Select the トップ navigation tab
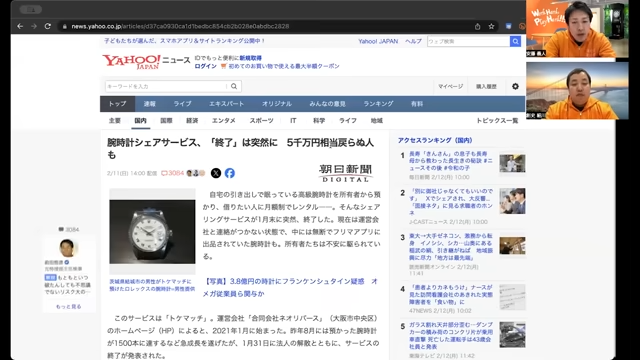This screenshot has width=640, height=360. click(118, 104)
